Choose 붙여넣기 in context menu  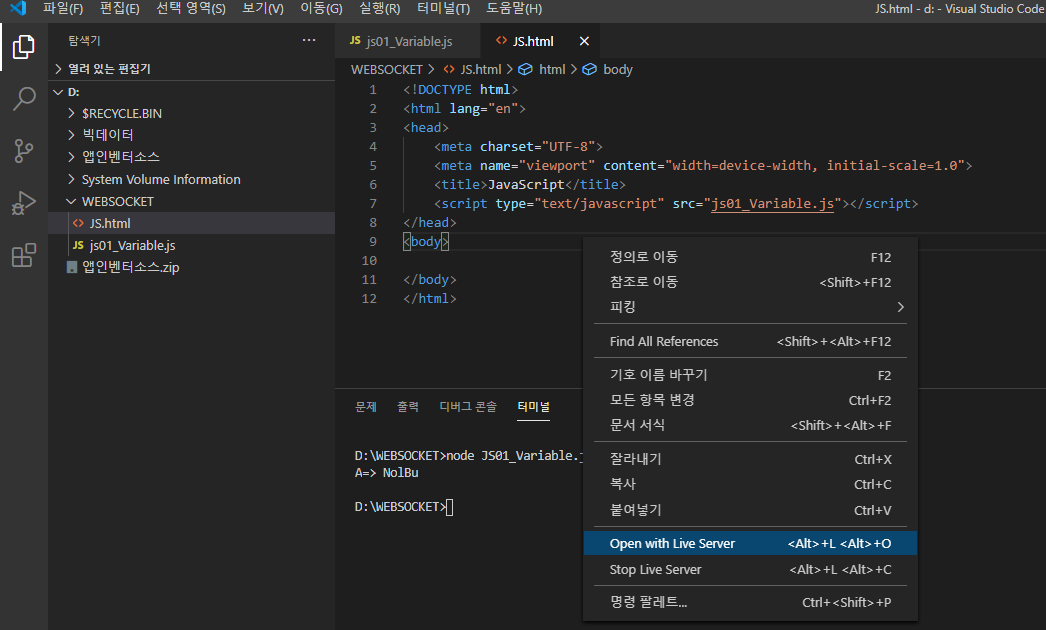coord(750,510)
